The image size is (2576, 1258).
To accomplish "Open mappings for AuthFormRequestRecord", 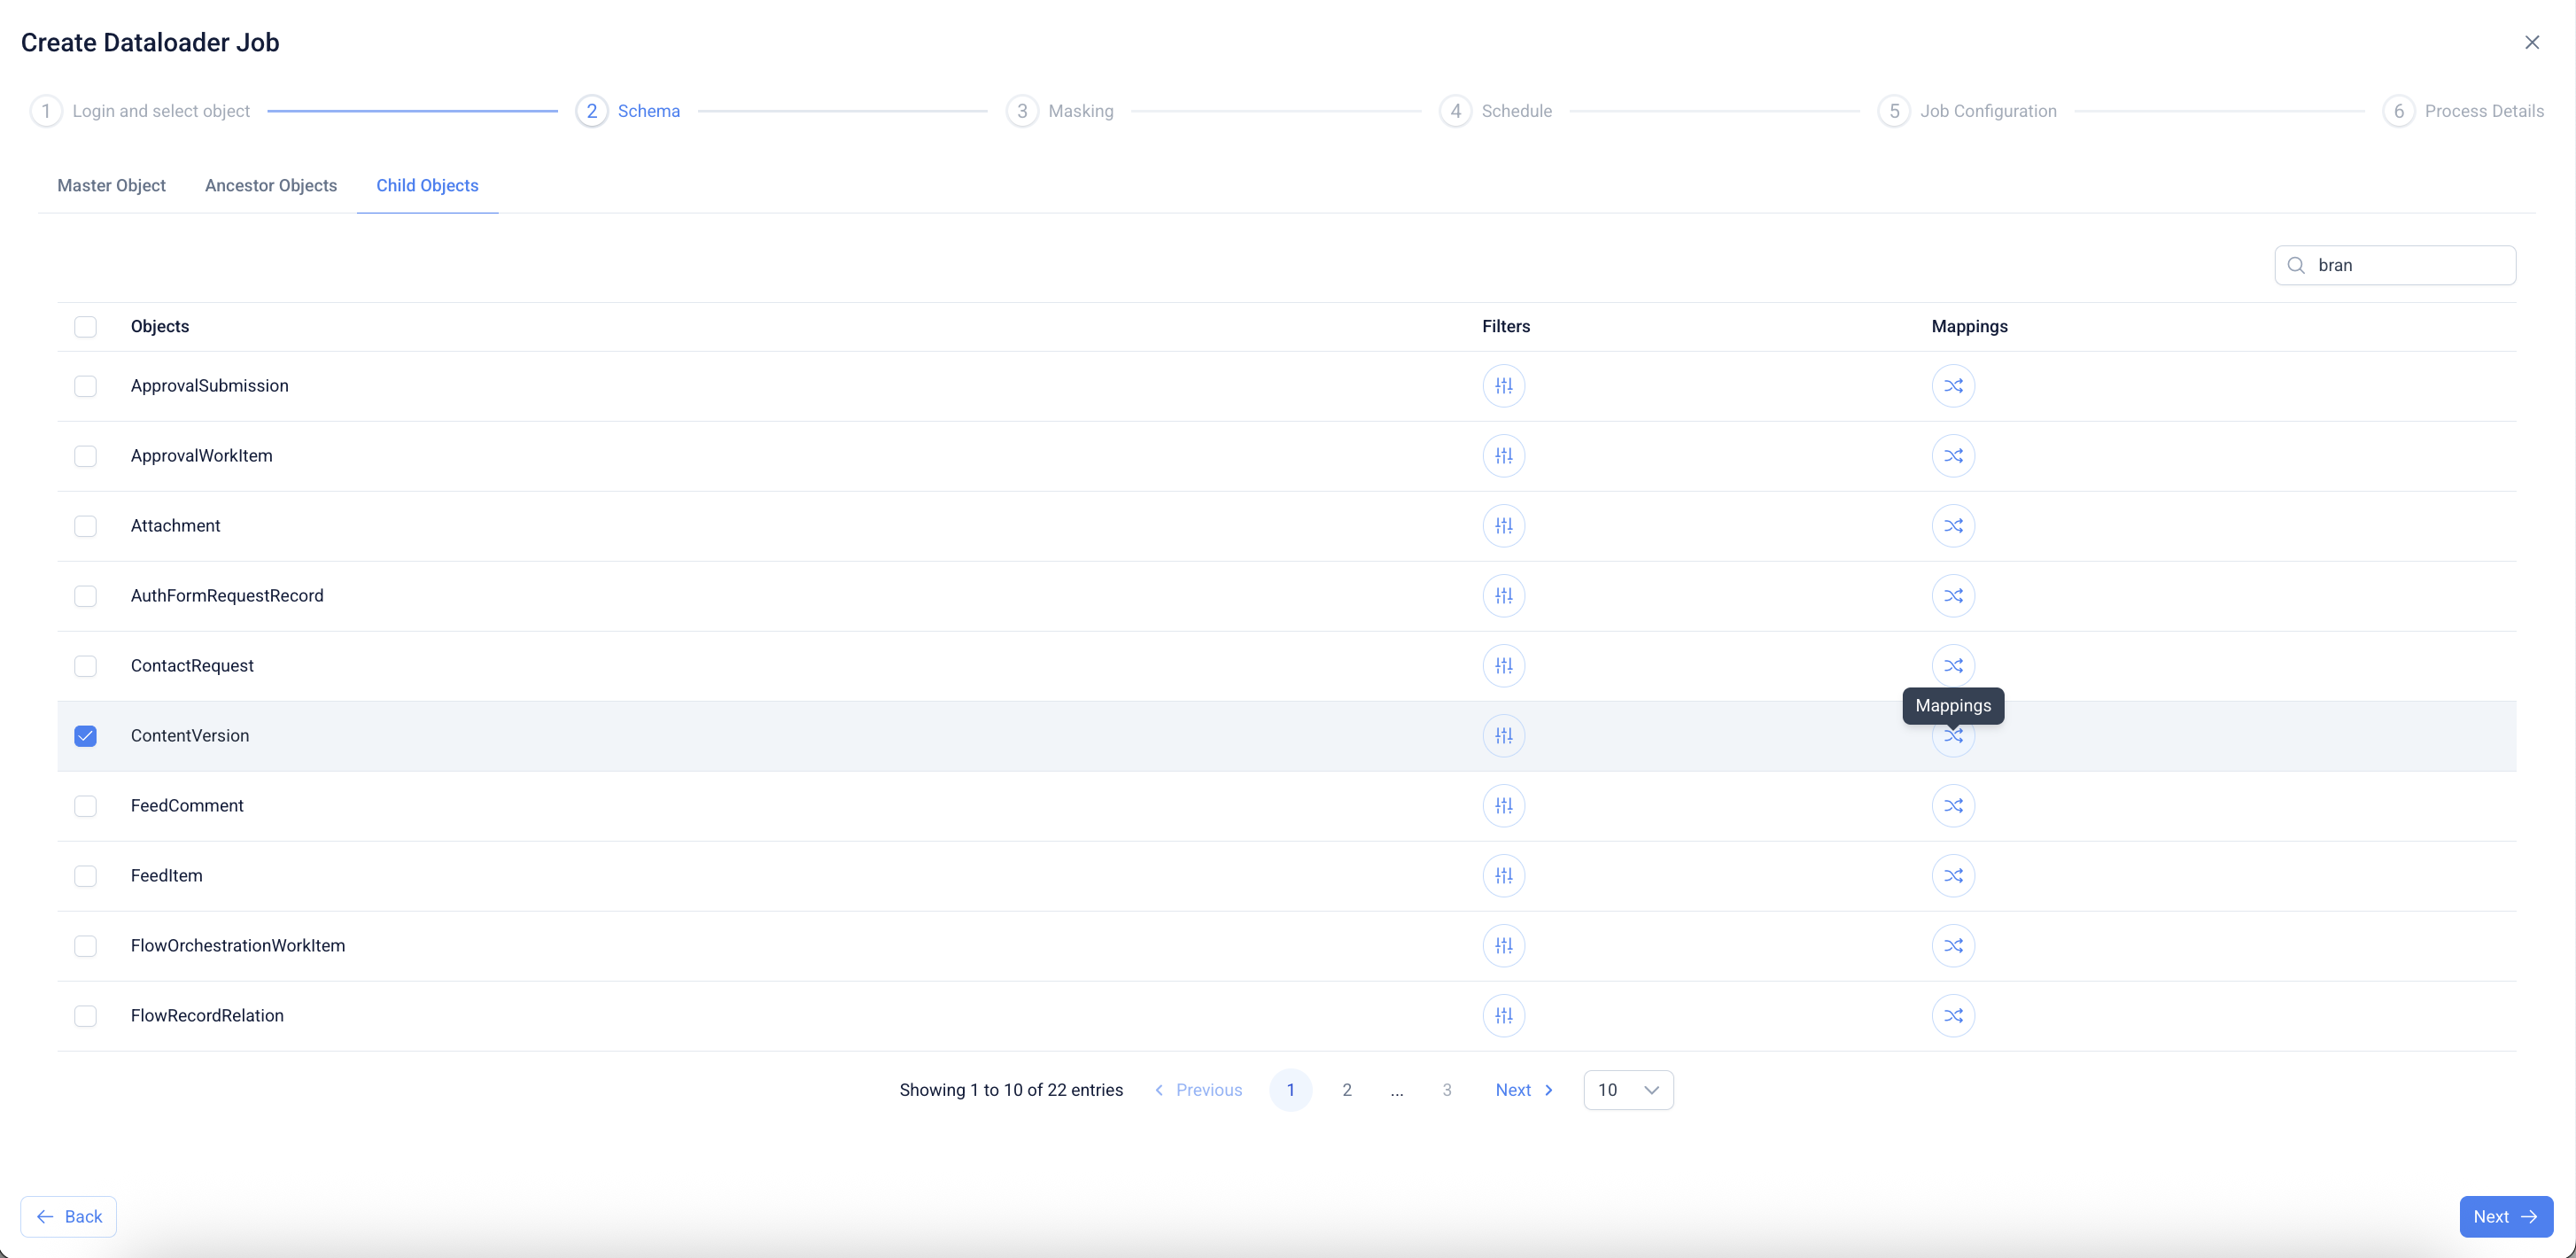I will coord(1952,596).
